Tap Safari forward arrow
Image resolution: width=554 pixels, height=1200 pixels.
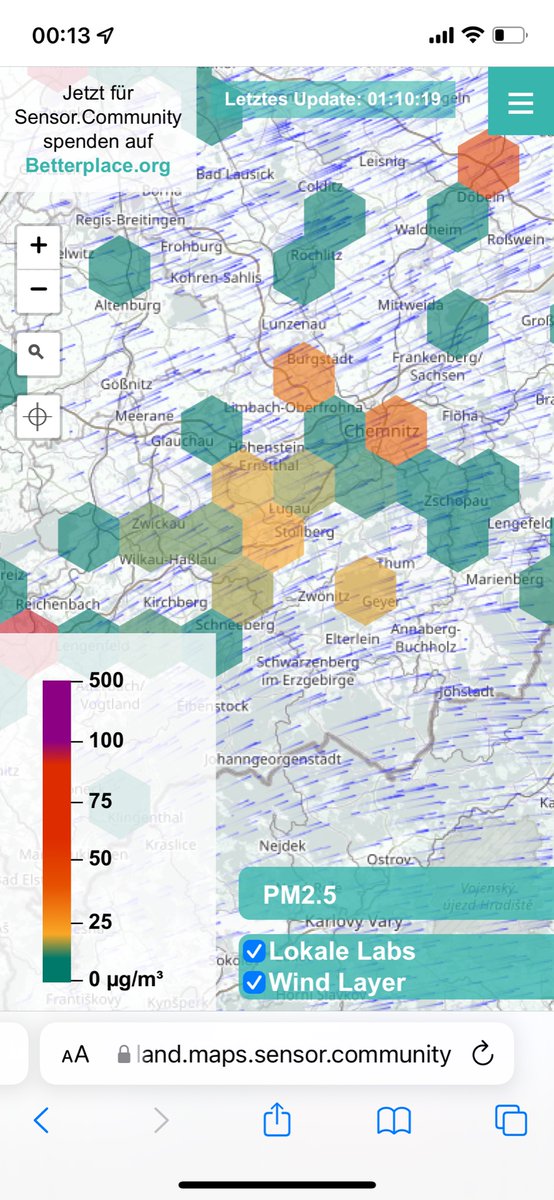click(161, 1120)
